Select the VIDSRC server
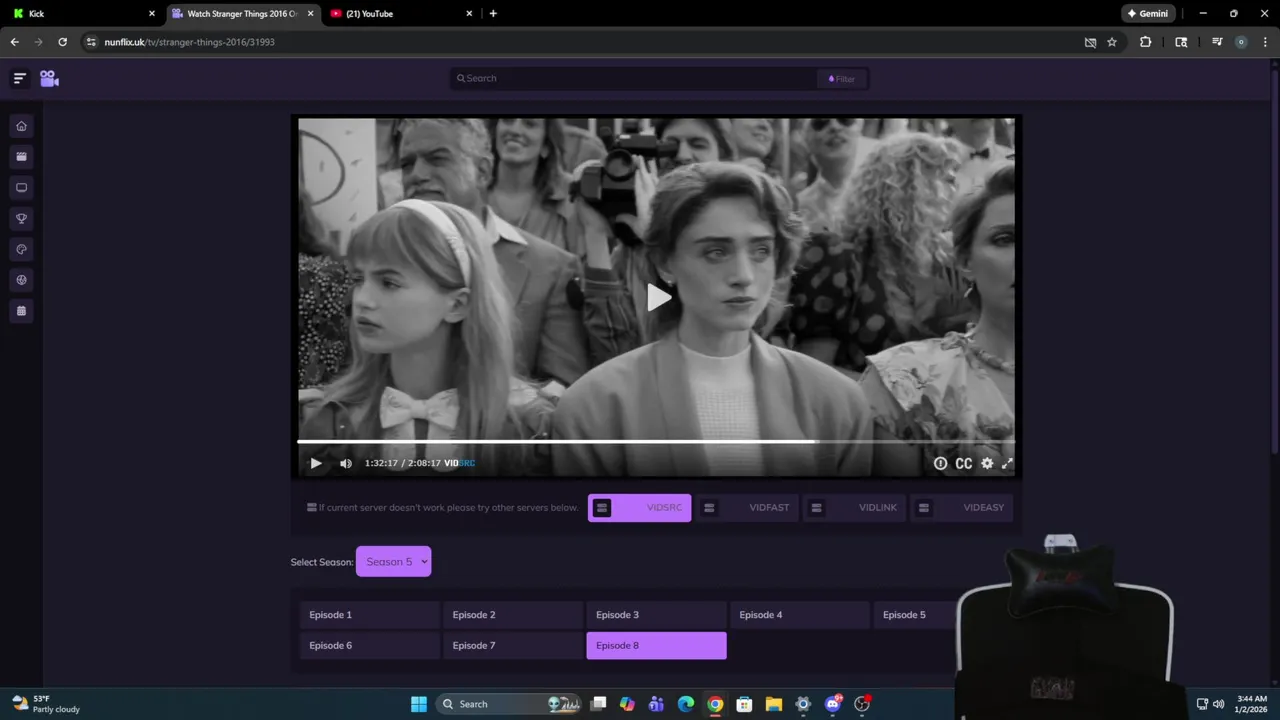Viewport: 1280px width, 720px height. click(x=639, y=508)
